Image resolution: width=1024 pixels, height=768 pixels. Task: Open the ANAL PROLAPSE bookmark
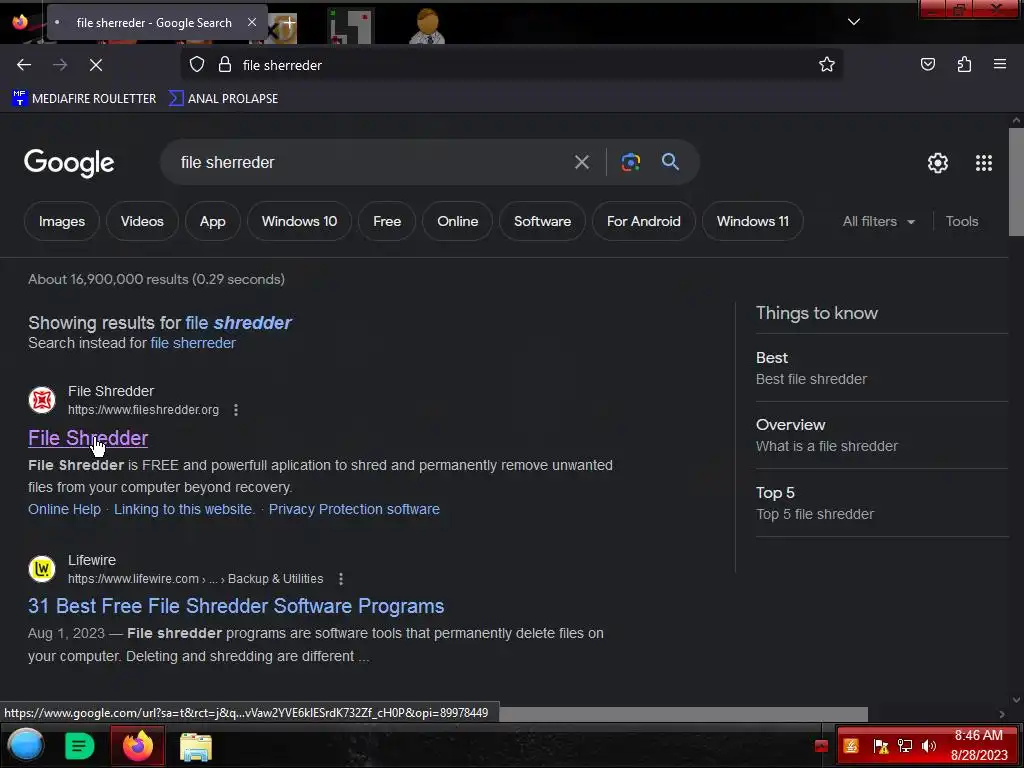coord(223,99)
